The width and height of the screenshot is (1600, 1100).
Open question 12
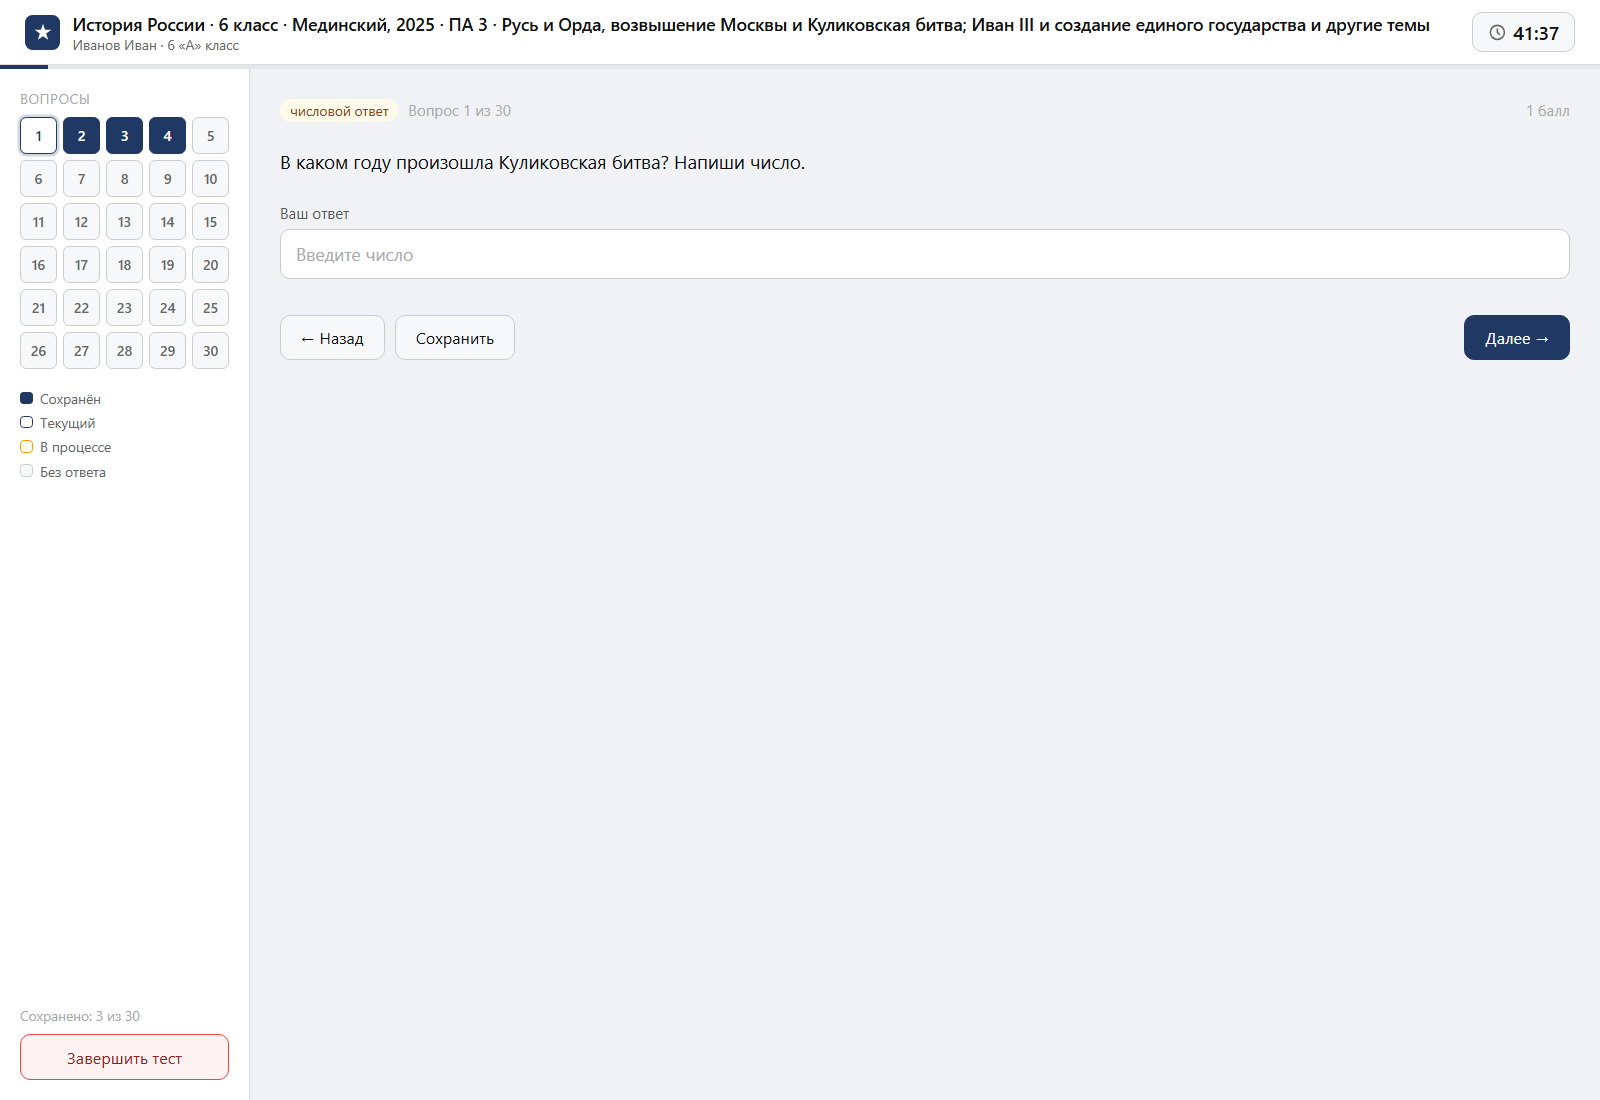81,222
